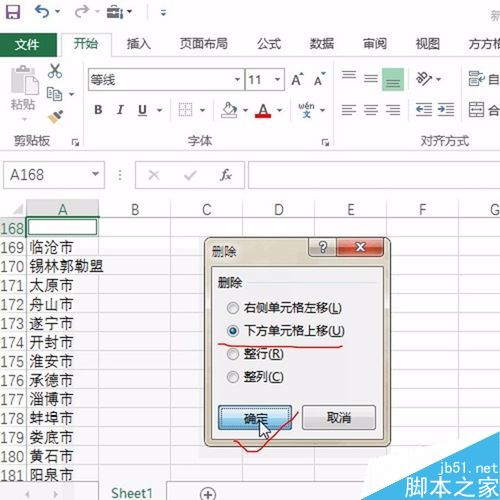
Task: Click the Copy icon
Action: pyautogui.click(x=54, y=94)
